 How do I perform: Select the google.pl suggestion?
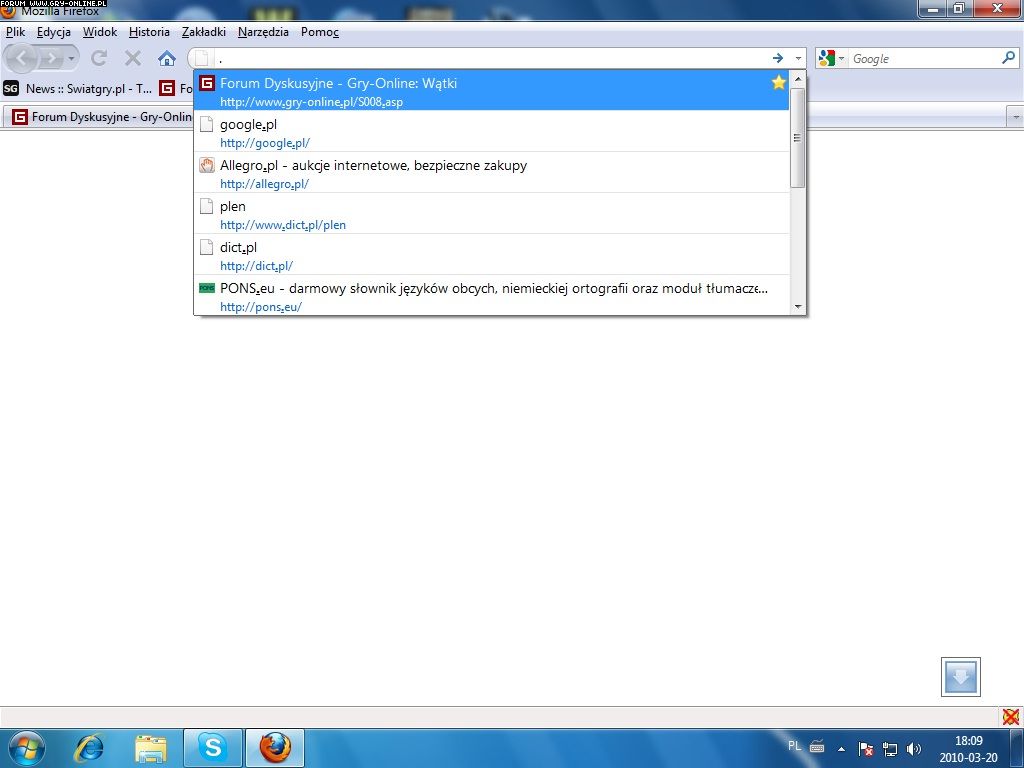[492, 131]
